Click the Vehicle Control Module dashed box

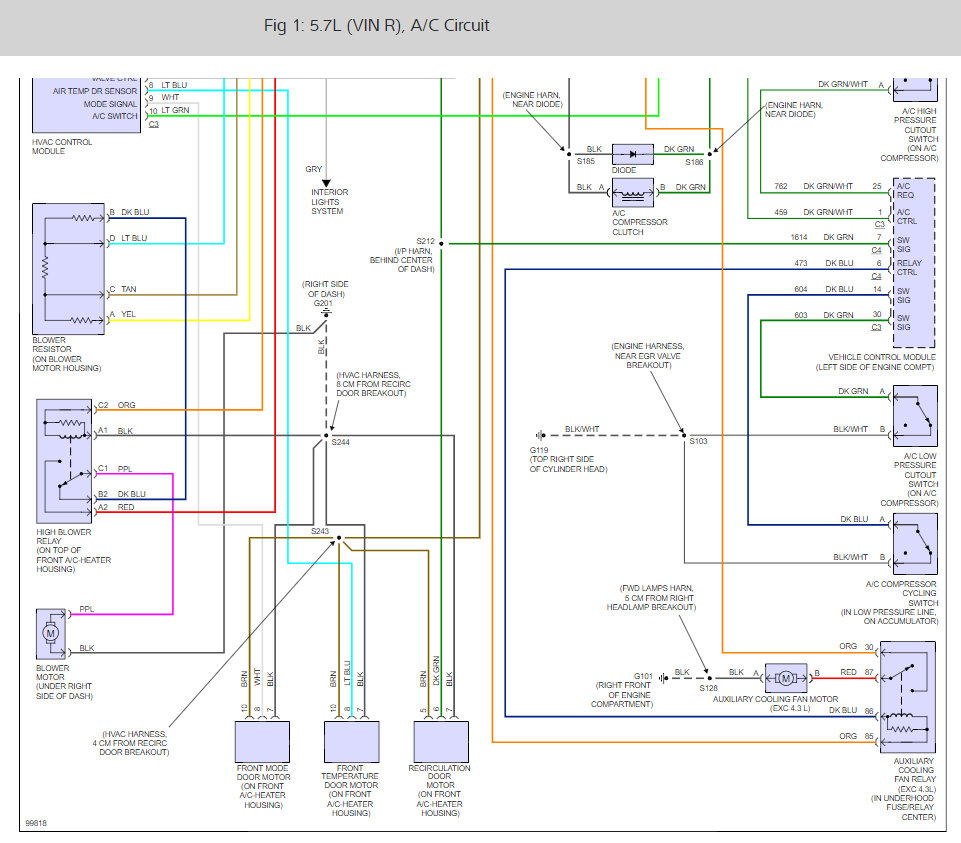click(914, 263)
